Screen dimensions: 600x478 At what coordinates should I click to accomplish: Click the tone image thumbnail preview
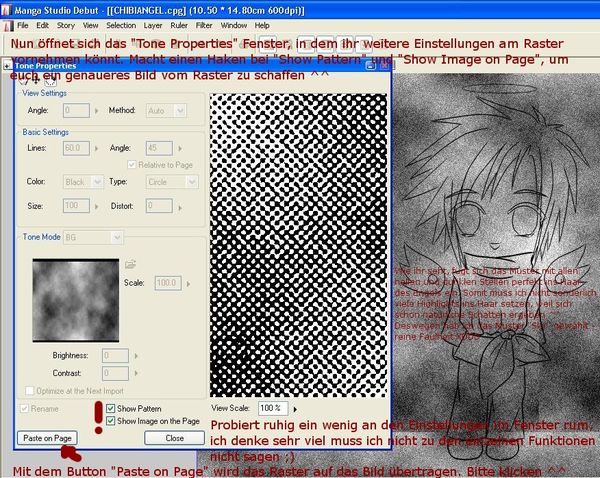[x=76, y=300]
